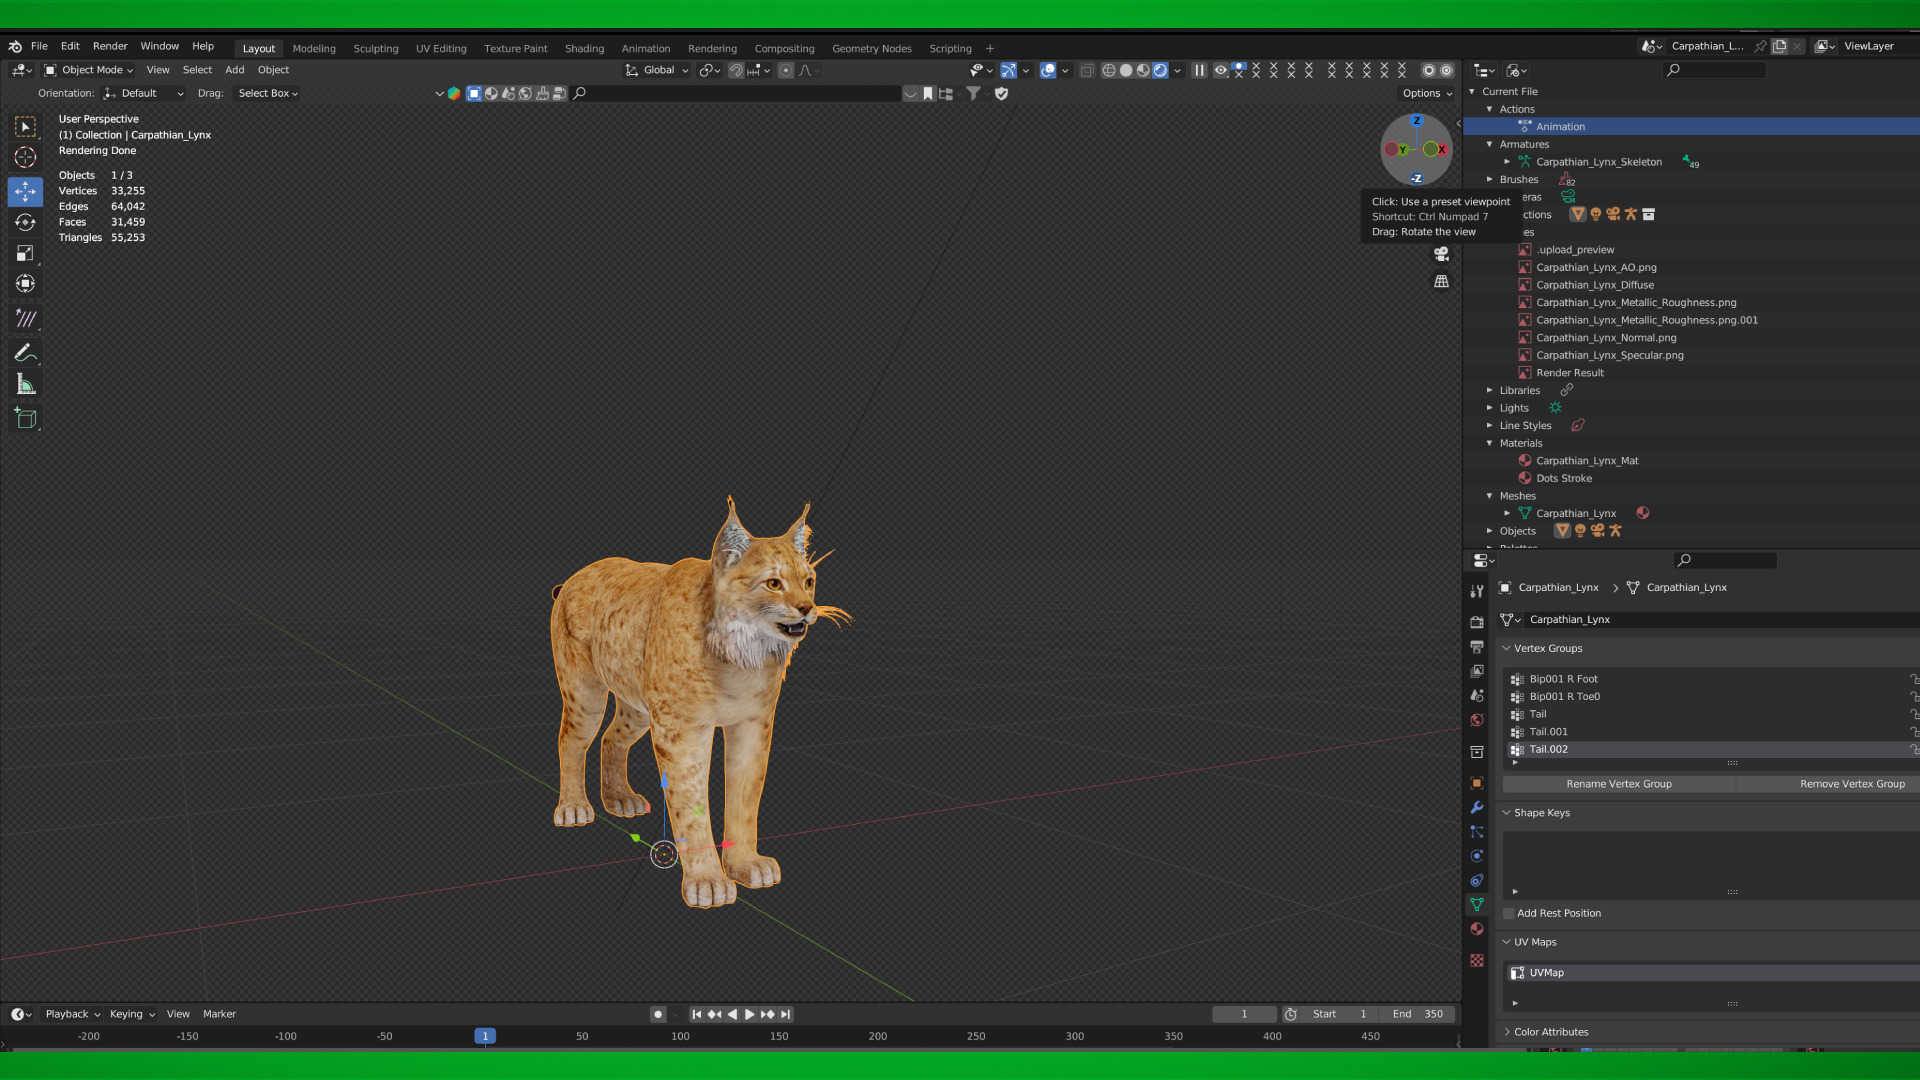This screenshot has width=1920, height=1080.
Task: Open the Texture properties tab
Action: pos(1477,960)
